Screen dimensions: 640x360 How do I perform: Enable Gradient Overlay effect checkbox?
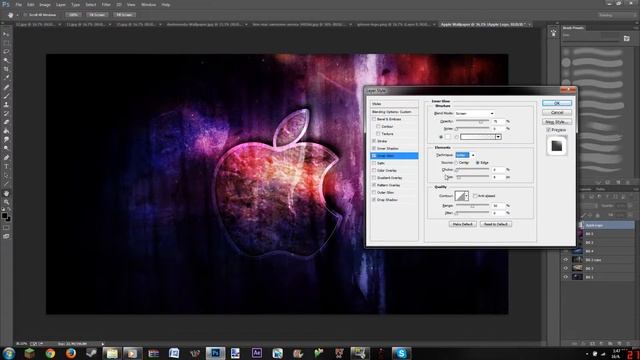tap(373, 178)
